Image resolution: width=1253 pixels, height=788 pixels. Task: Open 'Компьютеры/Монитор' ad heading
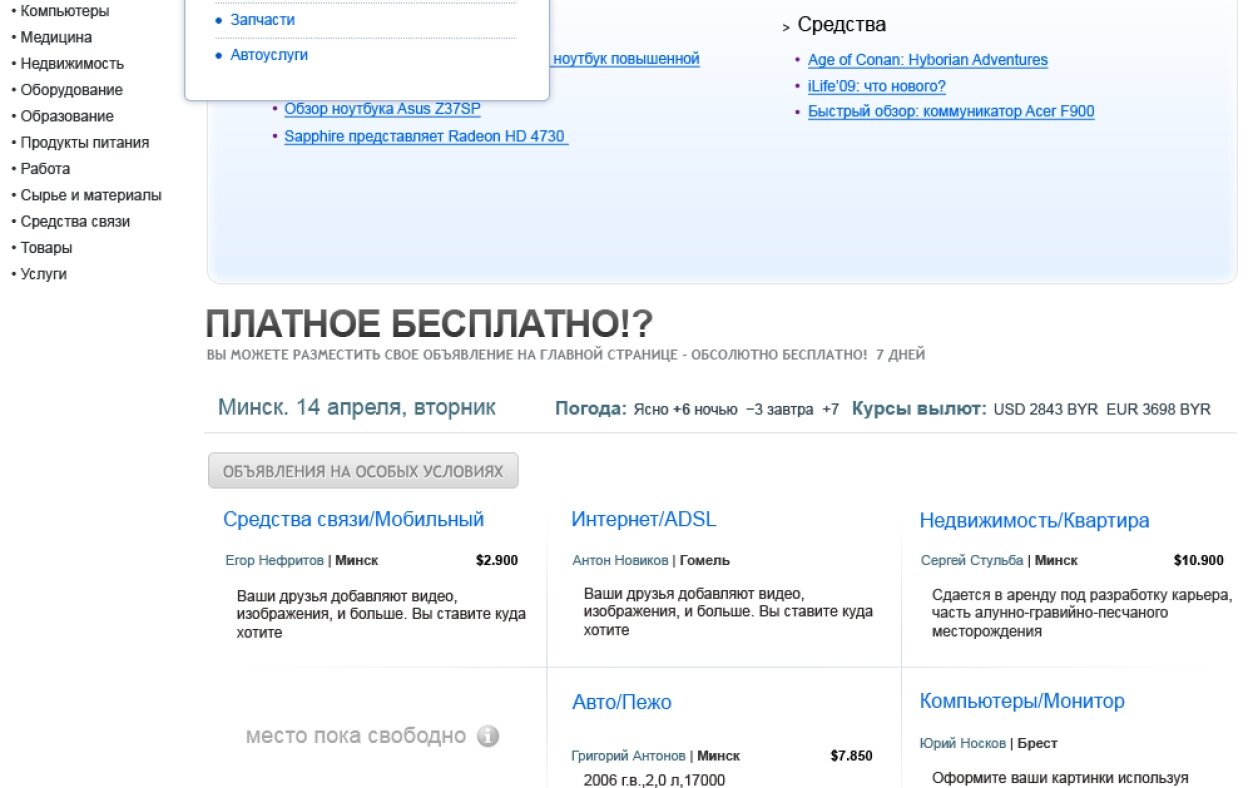(x=1022, y=701)
